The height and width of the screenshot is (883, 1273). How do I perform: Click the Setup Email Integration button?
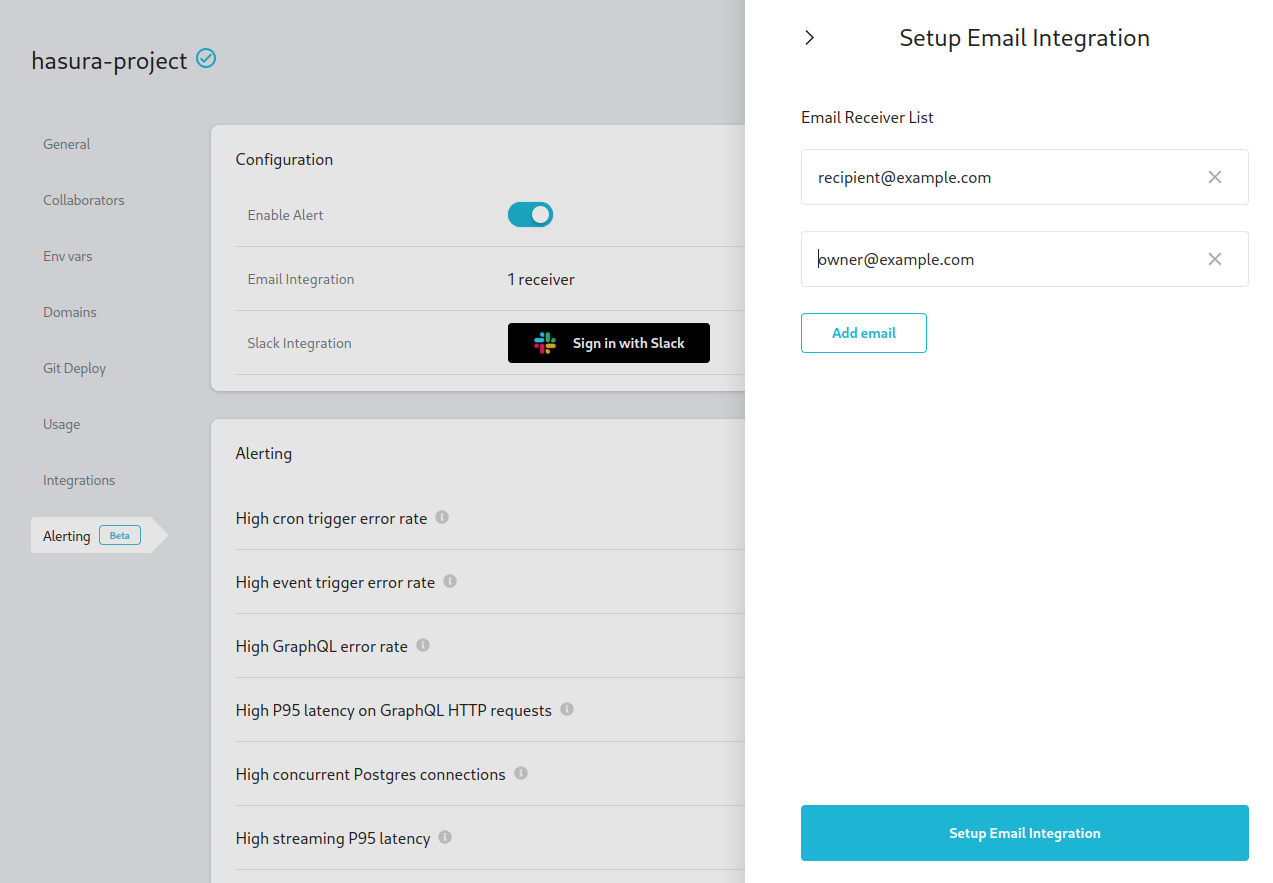point(1024,833)
